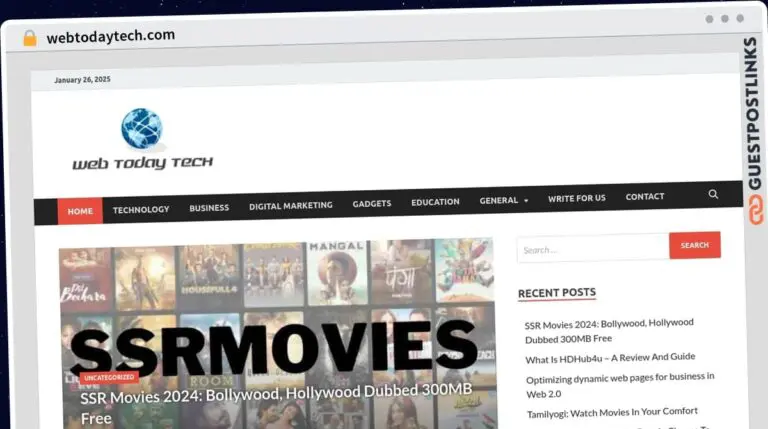Click the webtodaytech.com address text
Image resolution: width=768 pixels, height=429 pixels.
click(111, 36)
